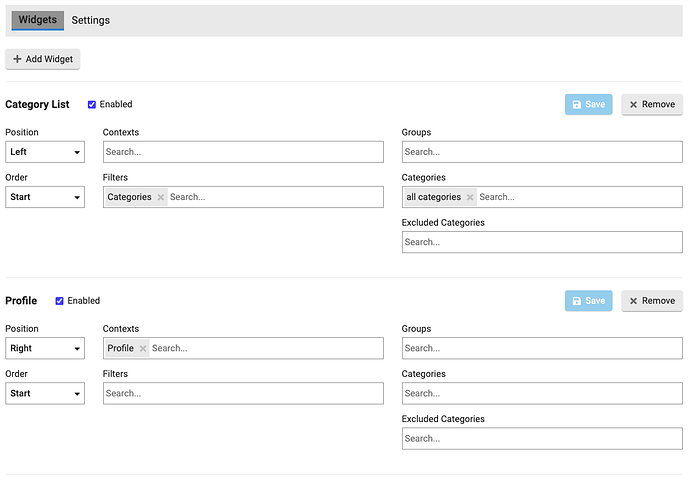Switch to the Widgets tab
Image resolution: width=690 pixels, height=480 pixels.
click(38, 20)
